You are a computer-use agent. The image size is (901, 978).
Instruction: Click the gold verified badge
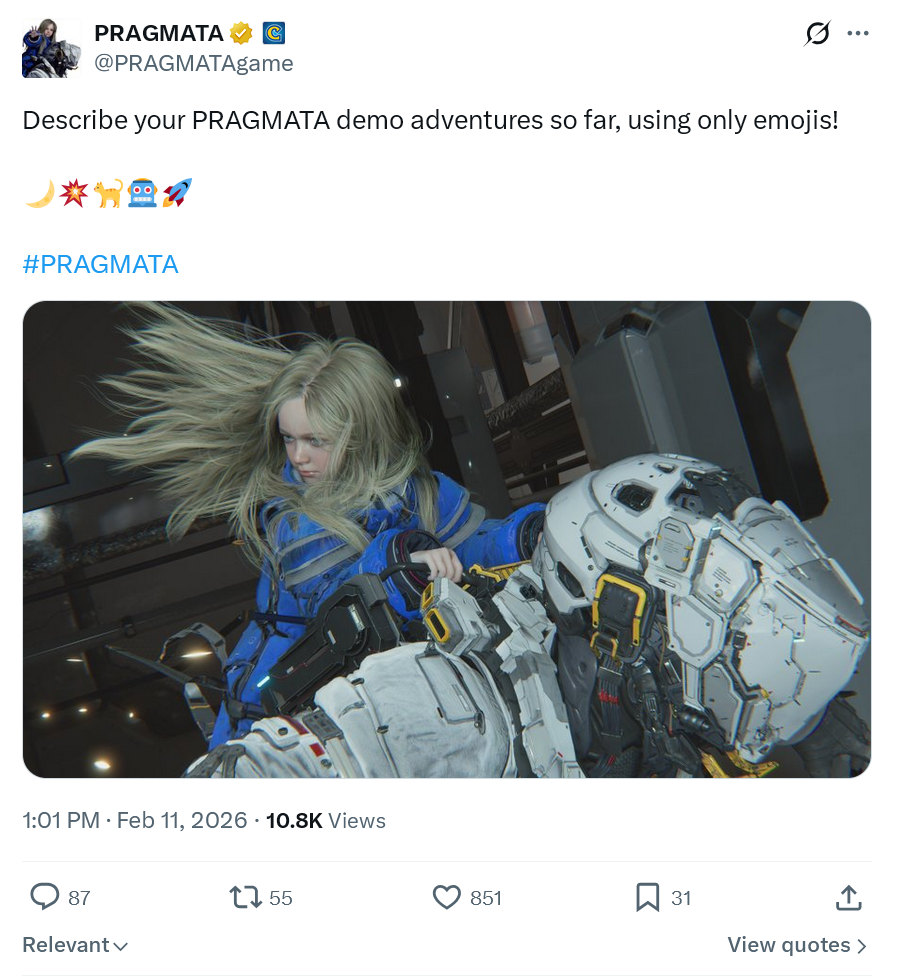(x=241, y=33)
